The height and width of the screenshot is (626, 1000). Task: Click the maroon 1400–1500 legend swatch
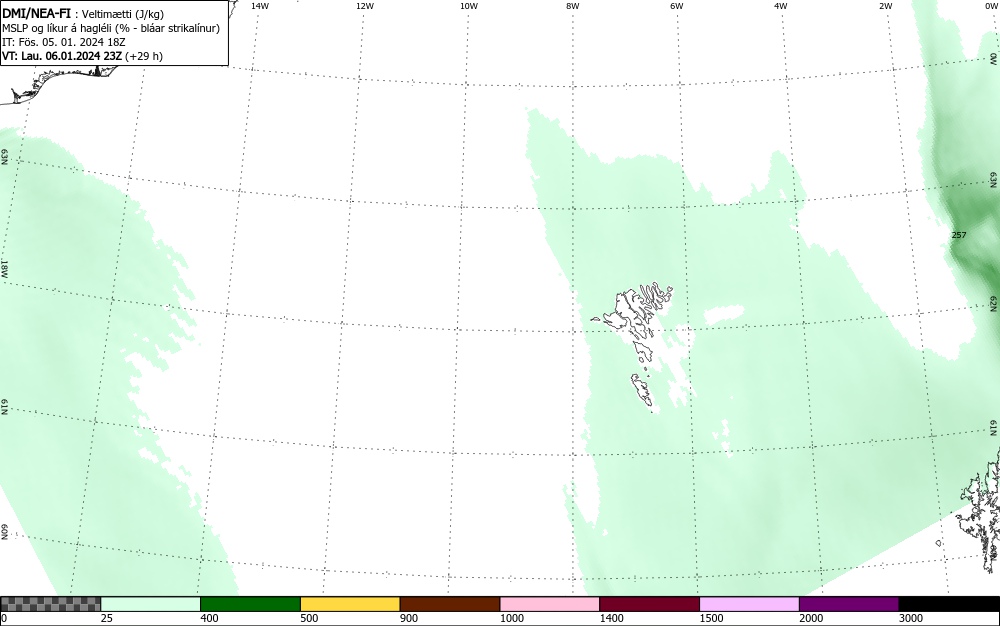pyautogui.click(x=649, y=604)
